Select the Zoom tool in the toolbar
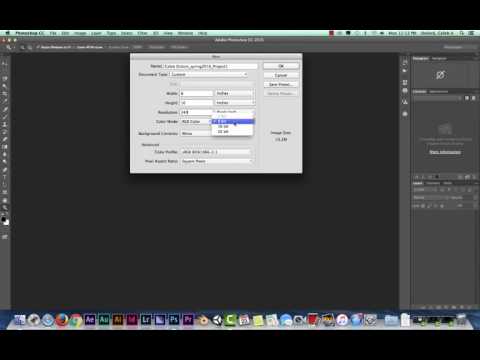Viewport: 480px width, 360px height. coord(5,207)
